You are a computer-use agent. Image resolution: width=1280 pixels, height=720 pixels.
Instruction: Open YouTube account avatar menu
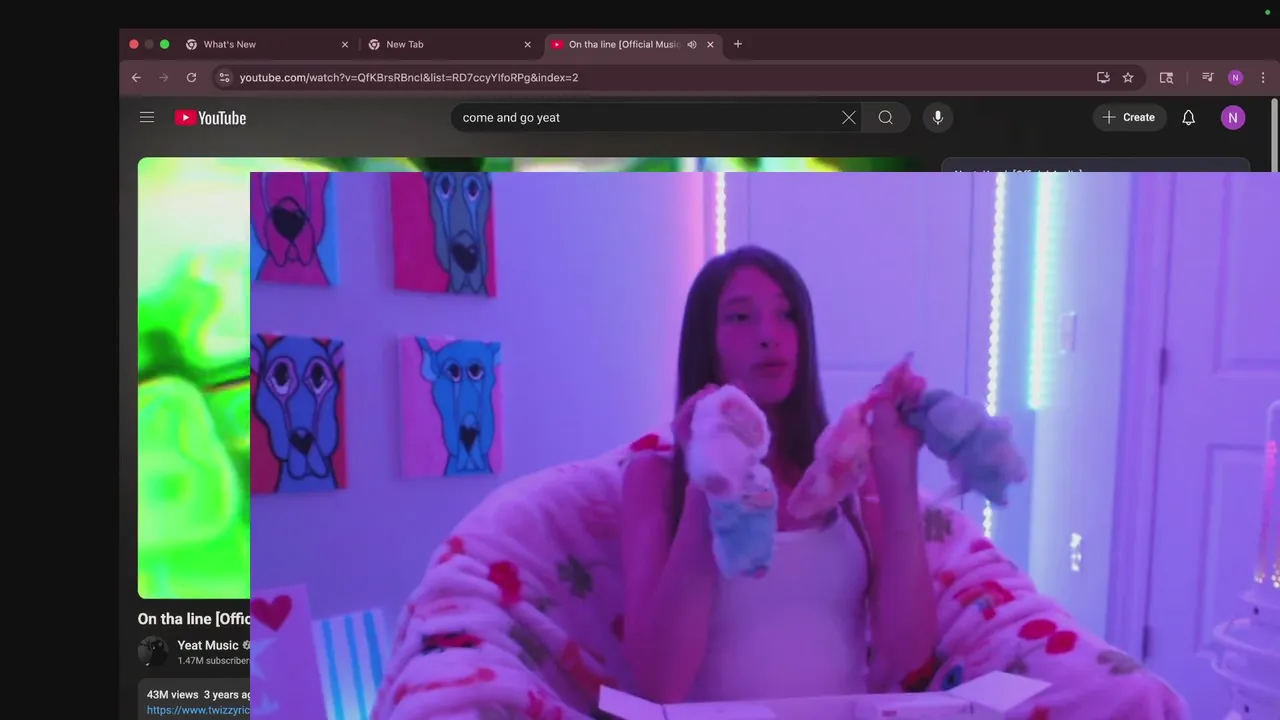pyautogui.click(x=1233, y=117)
